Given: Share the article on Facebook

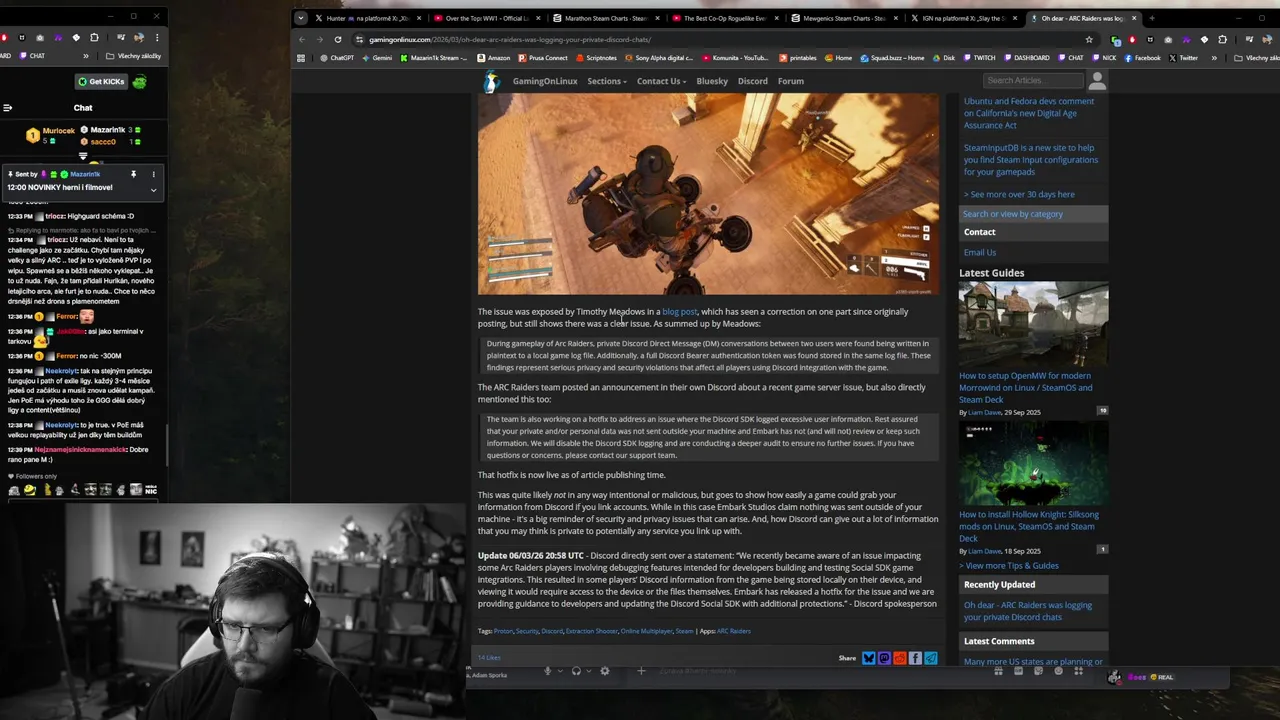Looking at the screenshot, I should click(915, 658).
